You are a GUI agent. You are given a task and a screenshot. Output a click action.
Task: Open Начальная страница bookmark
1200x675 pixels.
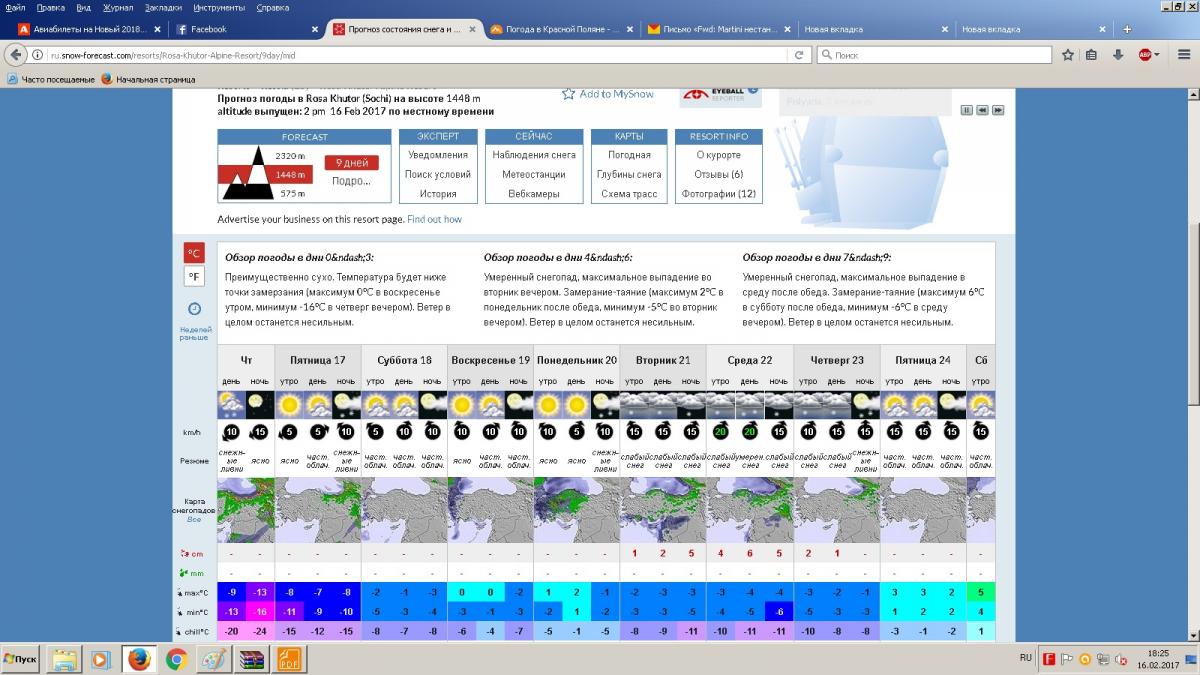pyautogui.click(x=148, y=79)
